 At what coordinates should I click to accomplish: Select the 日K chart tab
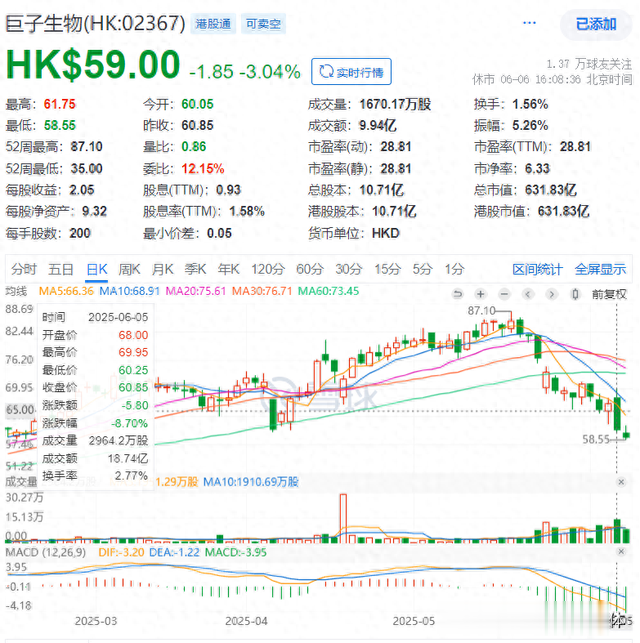click(97, 269)
